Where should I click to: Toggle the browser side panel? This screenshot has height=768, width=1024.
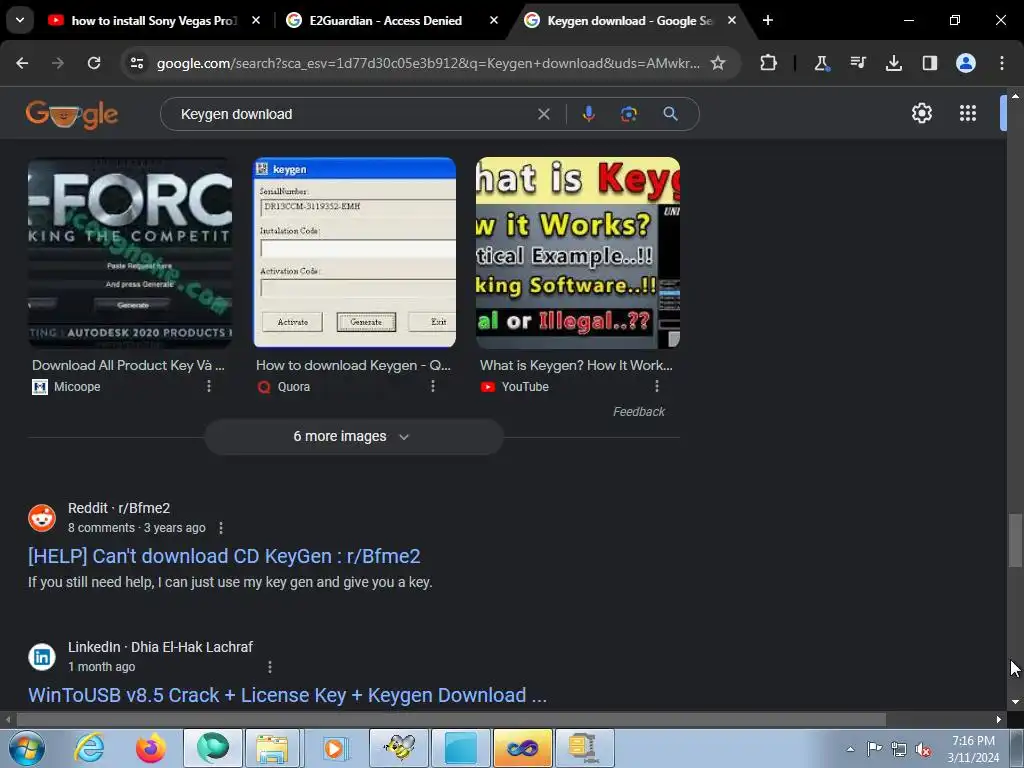[x=929, y=63]
